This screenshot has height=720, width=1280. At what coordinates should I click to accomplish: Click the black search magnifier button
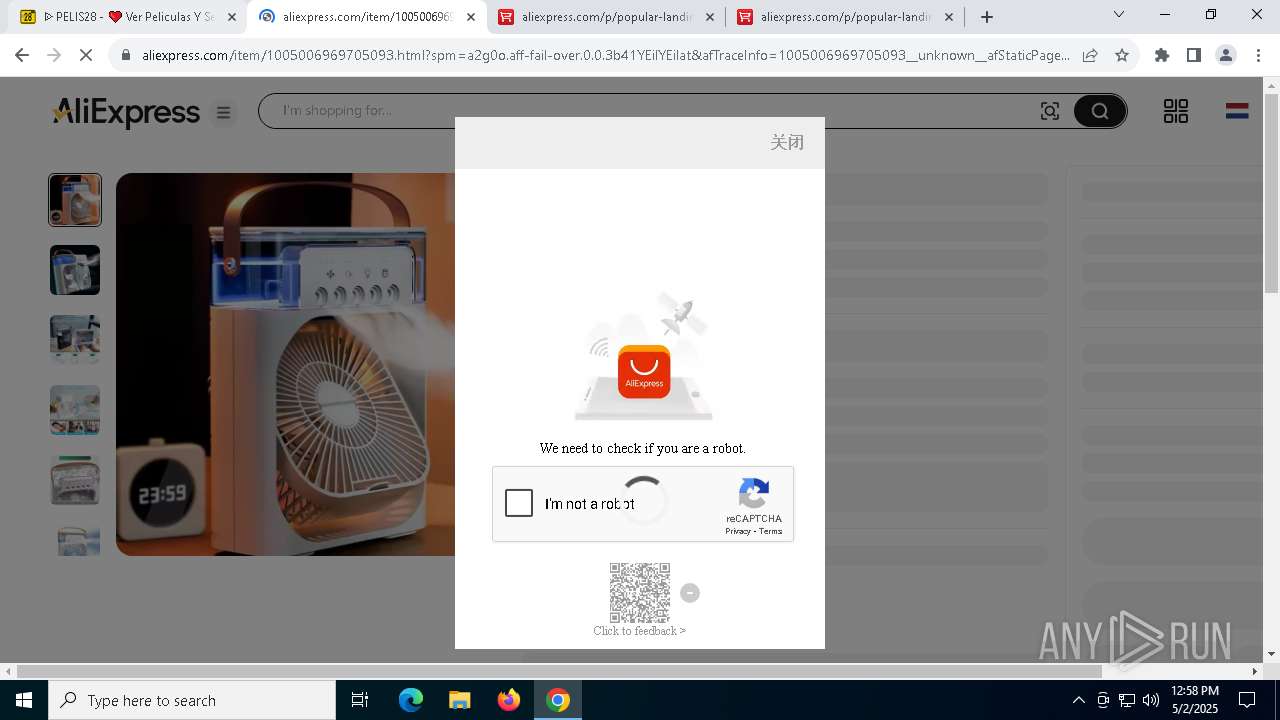tap(1100, 111)
